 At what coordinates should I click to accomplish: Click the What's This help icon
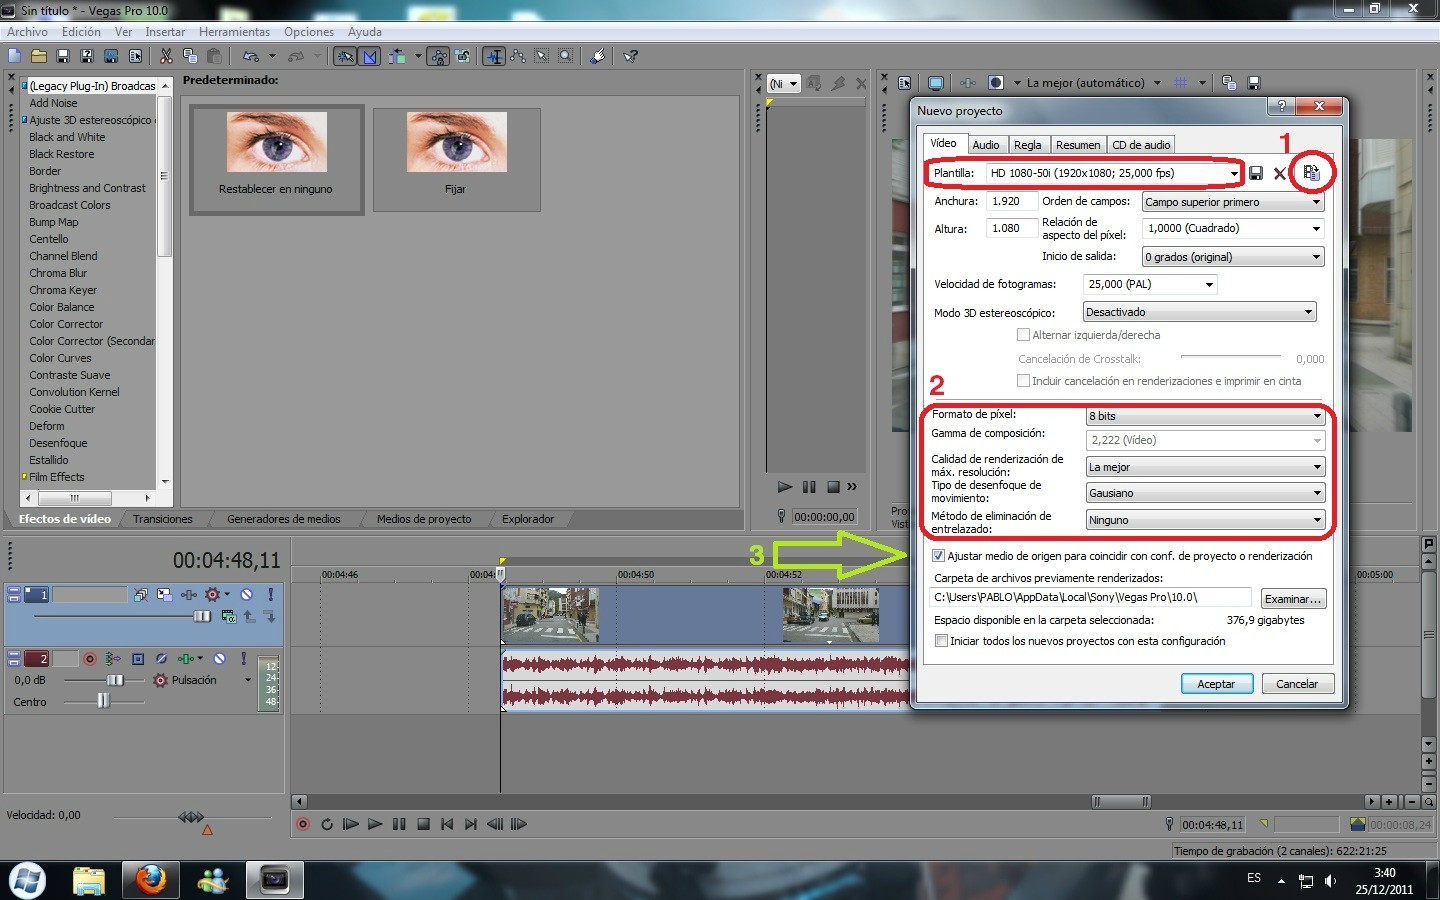[x=631, y=56]
